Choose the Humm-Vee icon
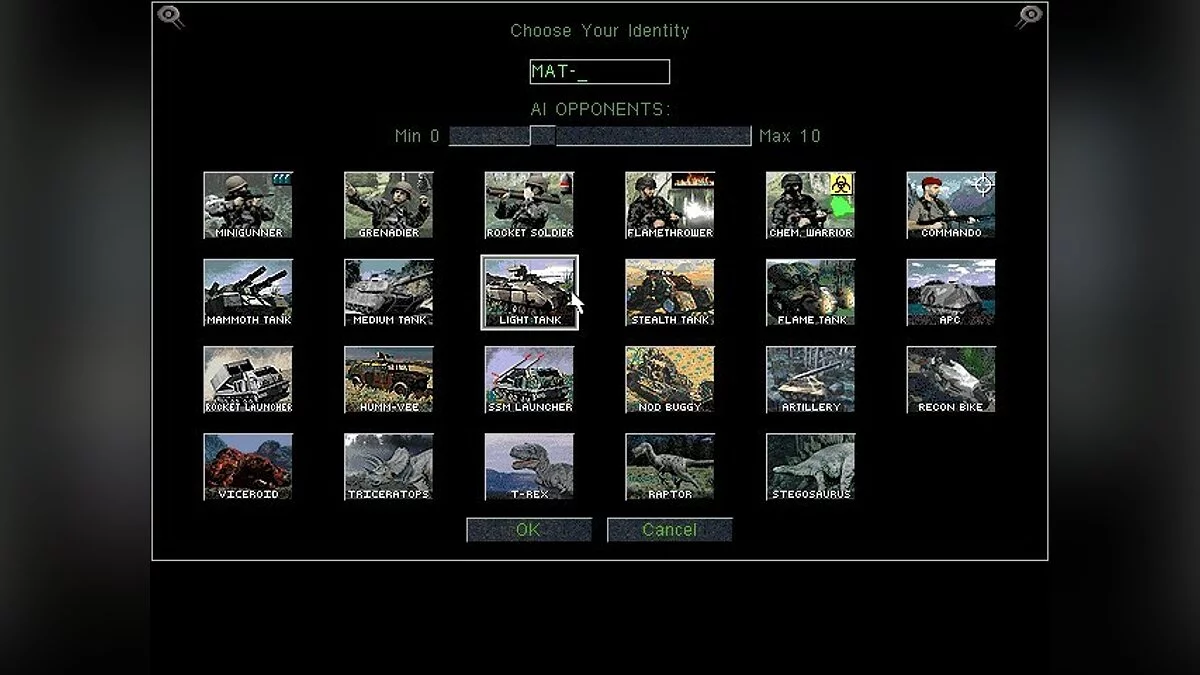Screen dimensions: 1200x675 (389, 379)
